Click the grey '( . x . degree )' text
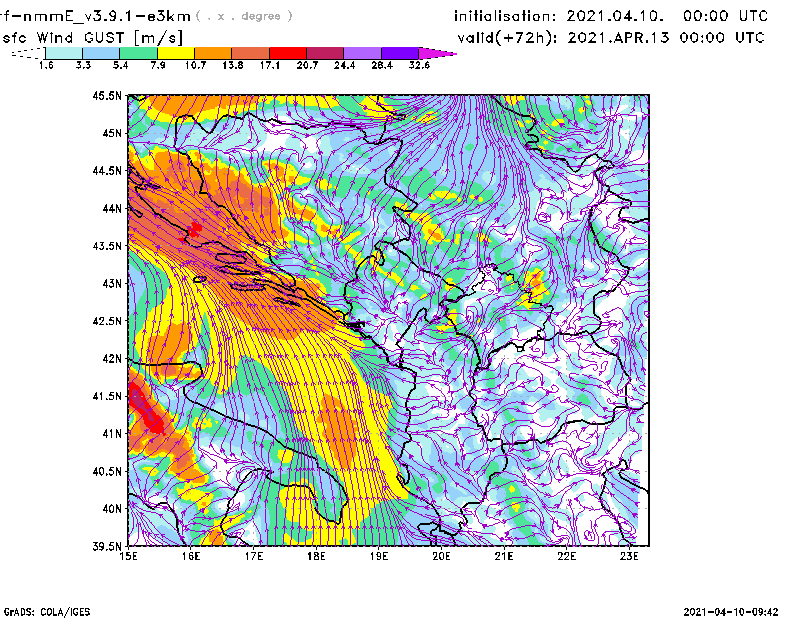Screen dimensions: 800x618 click(244, 16)
